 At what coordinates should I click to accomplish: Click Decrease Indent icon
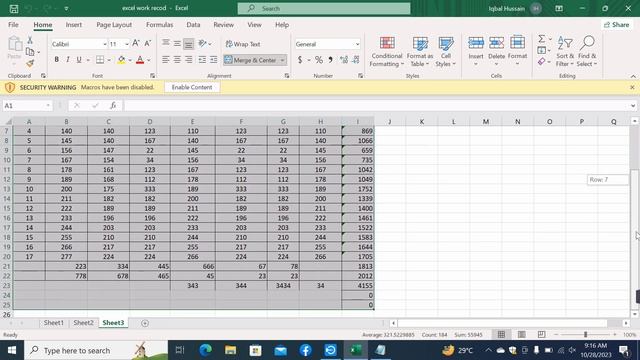(202, 60)
